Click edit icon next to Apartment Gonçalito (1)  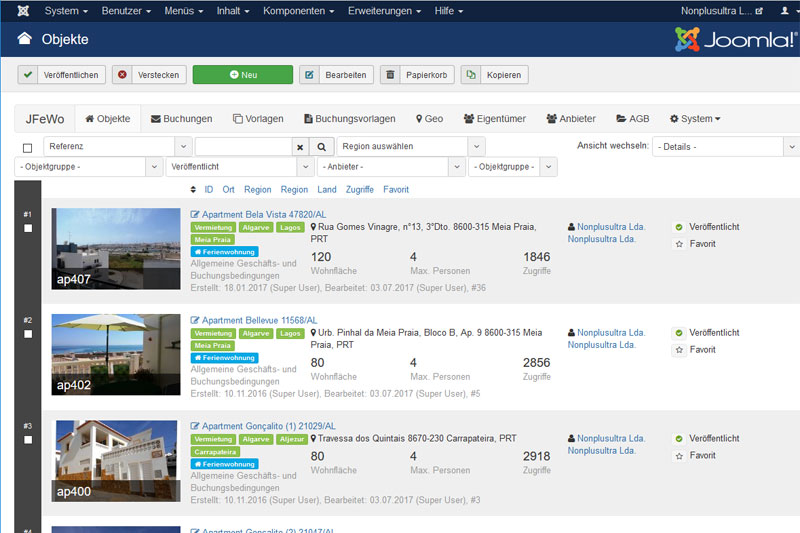(x=195, y=426)
